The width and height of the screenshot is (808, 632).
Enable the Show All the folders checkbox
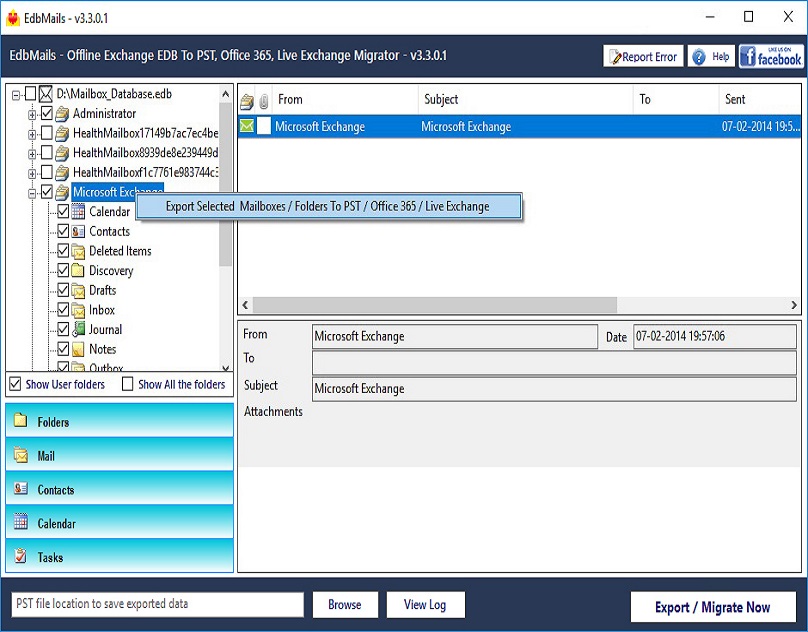pos(129,383)
